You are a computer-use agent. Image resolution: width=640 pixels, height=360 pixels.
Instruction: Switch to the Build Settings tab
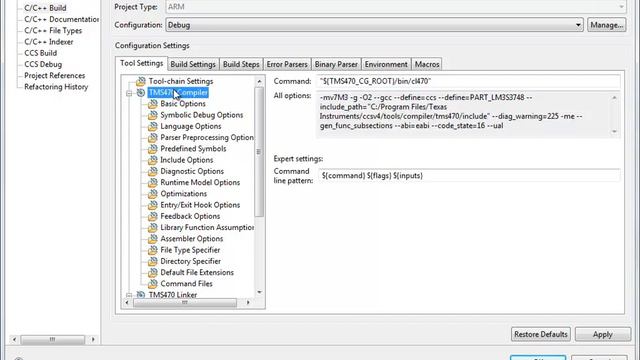point(193,64)
